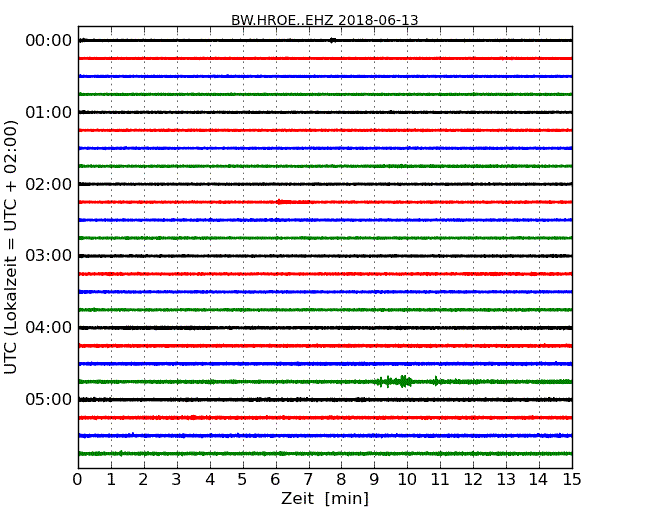Click x-axis tick label 12
The image size is (650, 520).
coord(473,480)
